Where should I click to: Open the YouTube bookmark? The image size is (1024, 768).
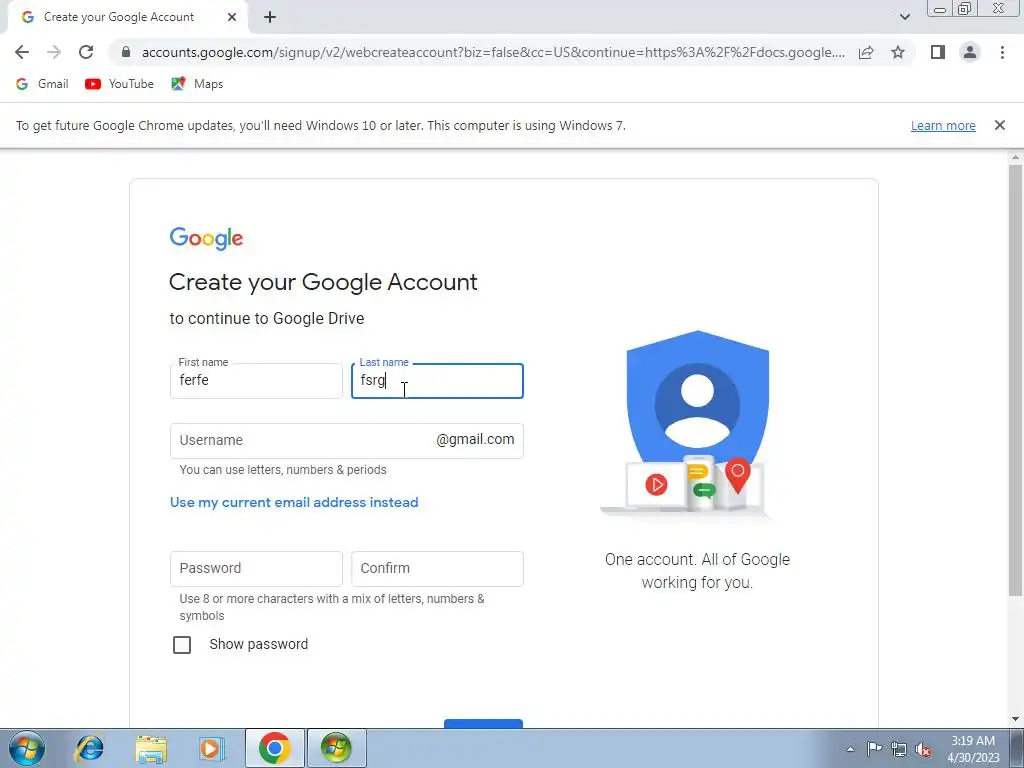click(x=119, y=84)
